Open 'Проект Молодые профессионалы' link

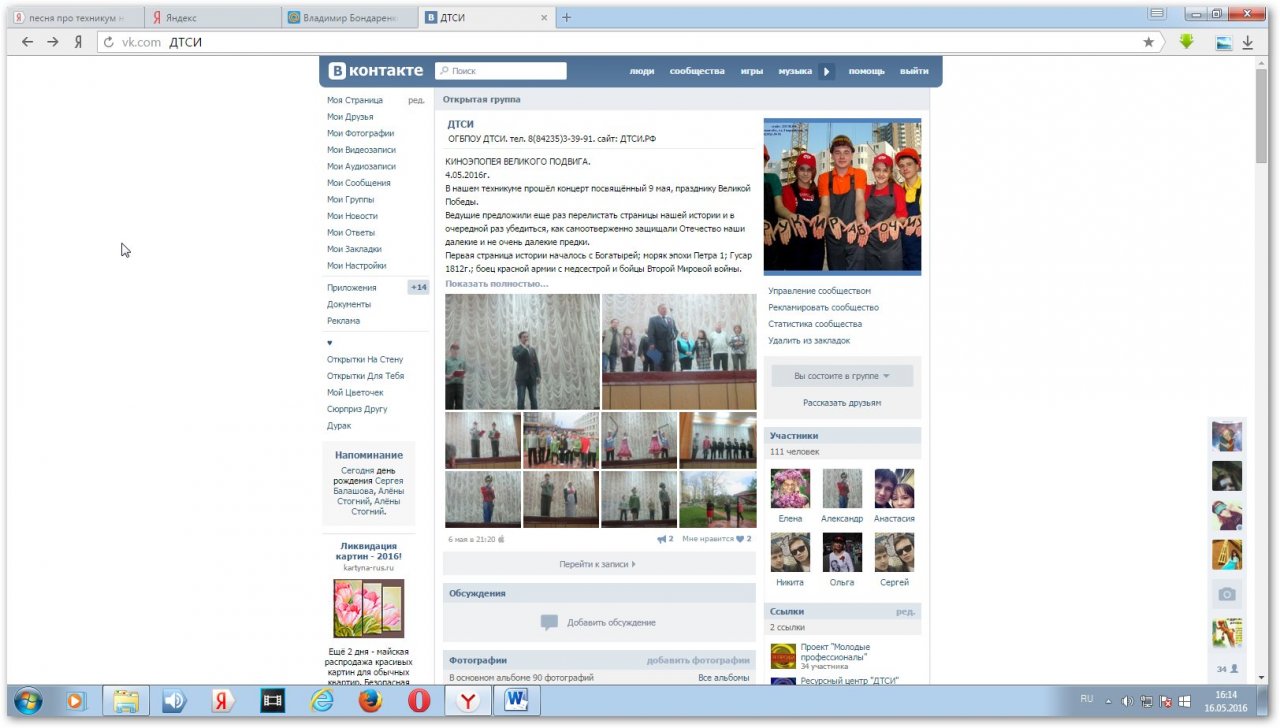coord(835,652)
